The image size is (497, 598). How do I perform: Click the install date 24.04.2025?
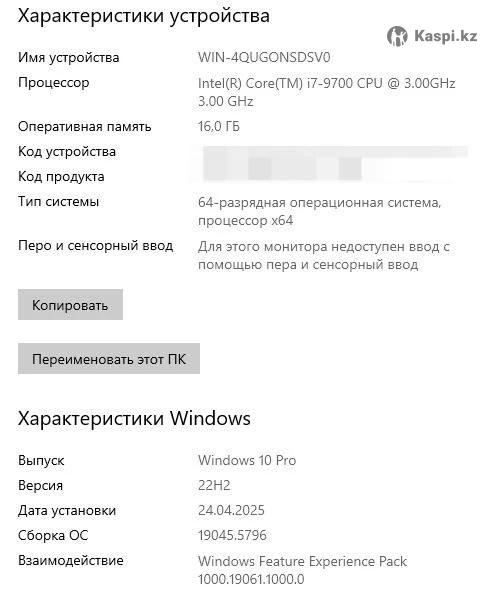click(x=231, y=510)
